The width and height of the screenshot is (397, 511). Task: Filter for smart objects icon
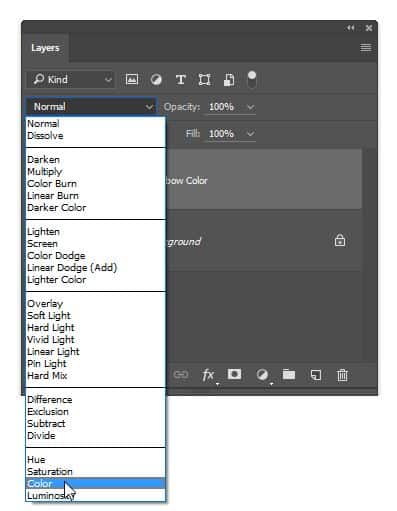point(229,80)
